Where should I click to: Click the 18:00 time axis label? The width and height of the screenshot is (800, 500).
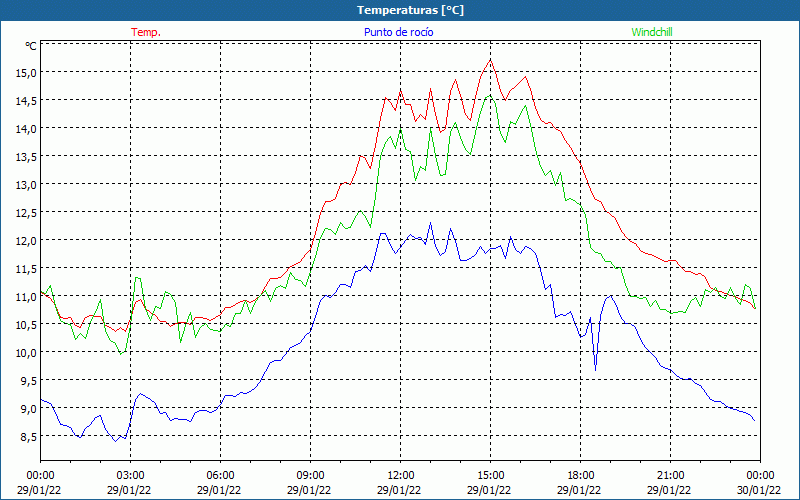[x=581, y=476]
